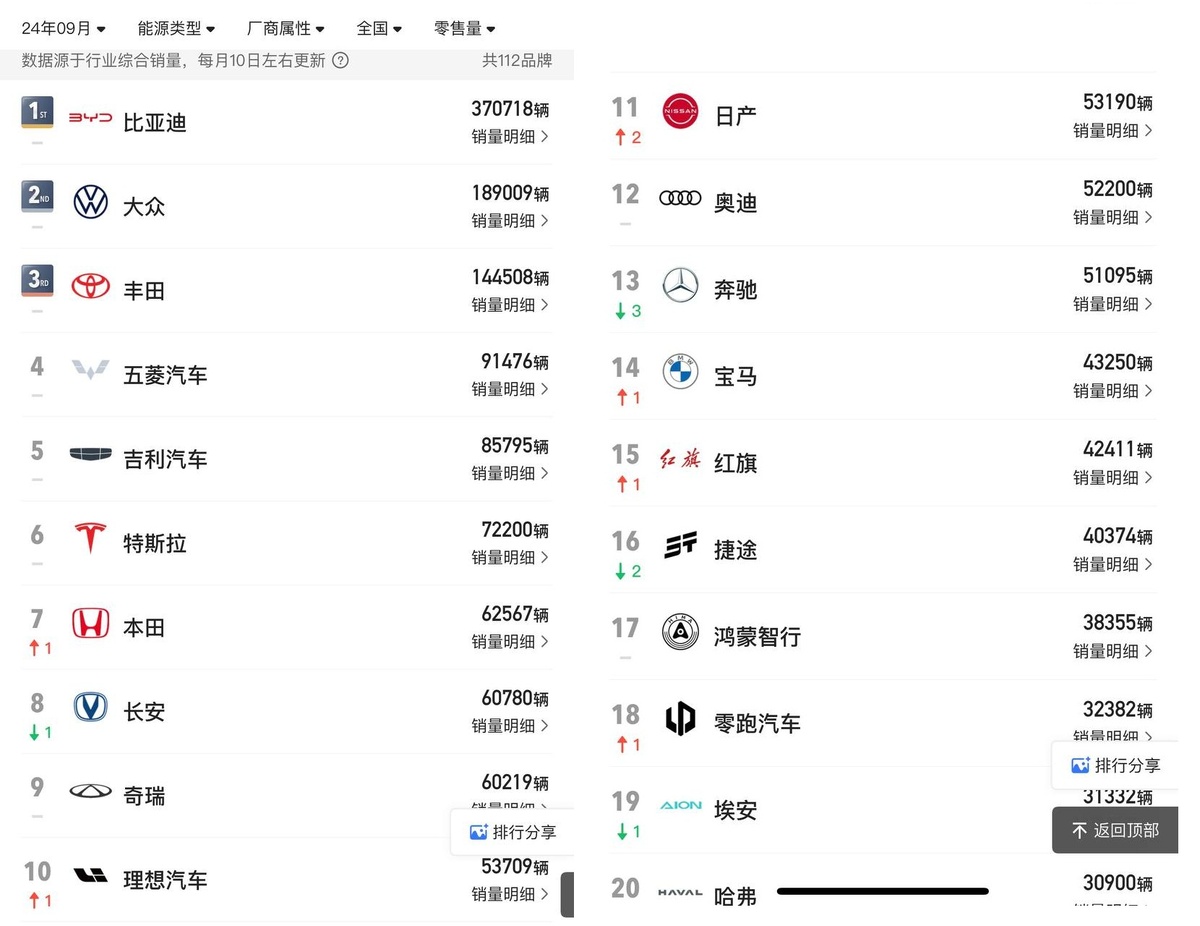This screenshot has width=1200, height=926.
Task: Open 销量明细 for 大众
Action: tap(510, 221)
